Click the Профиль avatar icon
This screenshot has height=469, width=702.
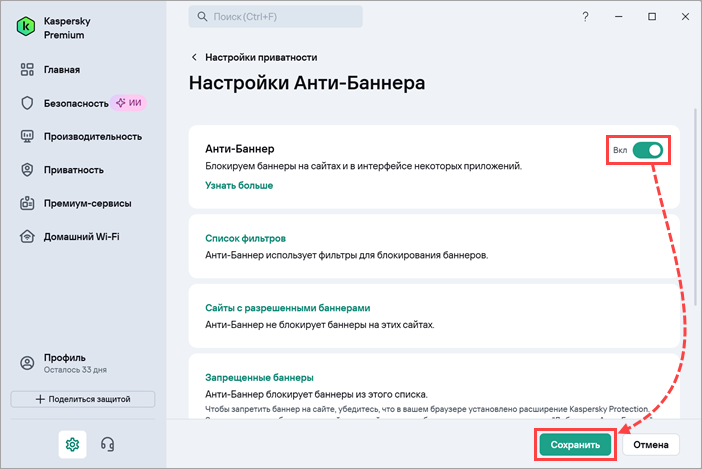click(x=27, y=363)
